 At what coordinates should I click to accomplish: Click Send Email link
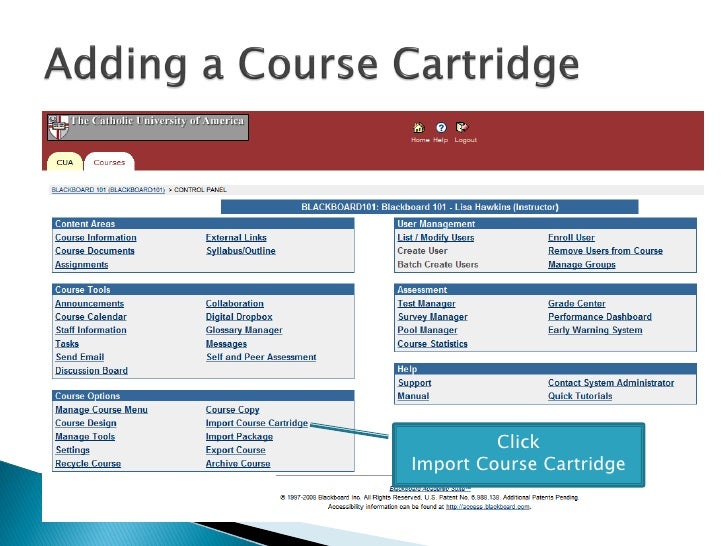79,357
